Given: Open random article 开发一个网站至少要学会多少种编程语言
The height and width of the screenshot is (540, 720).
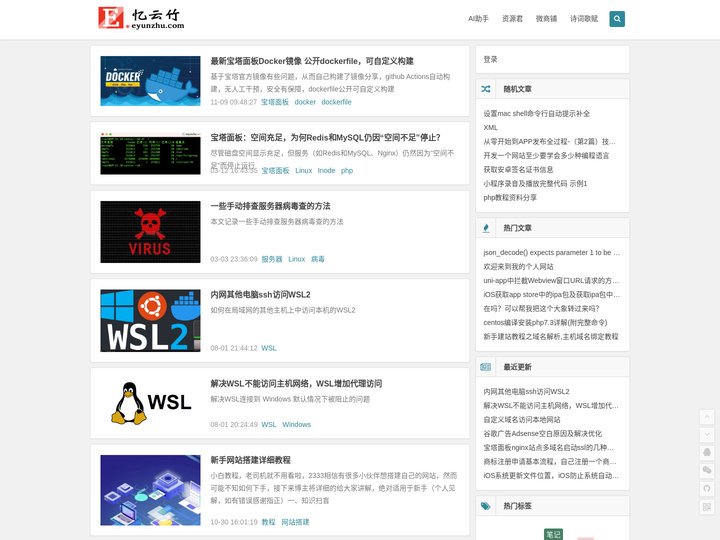Looking at the screenshot, I should pos(546,156).
